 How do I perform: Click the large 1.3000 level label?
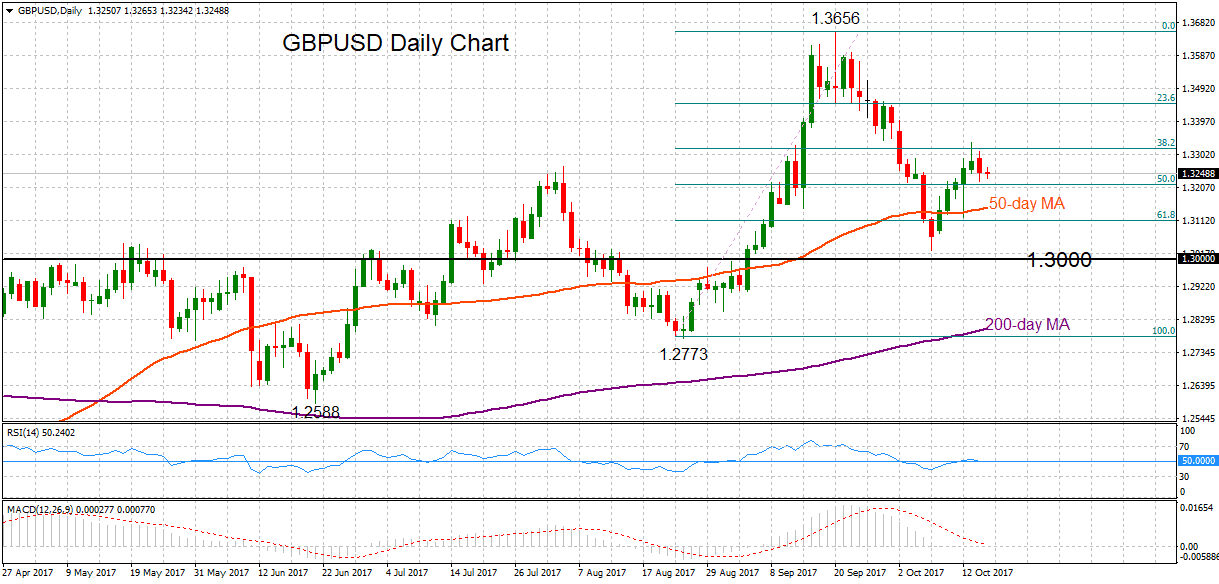1059,260
